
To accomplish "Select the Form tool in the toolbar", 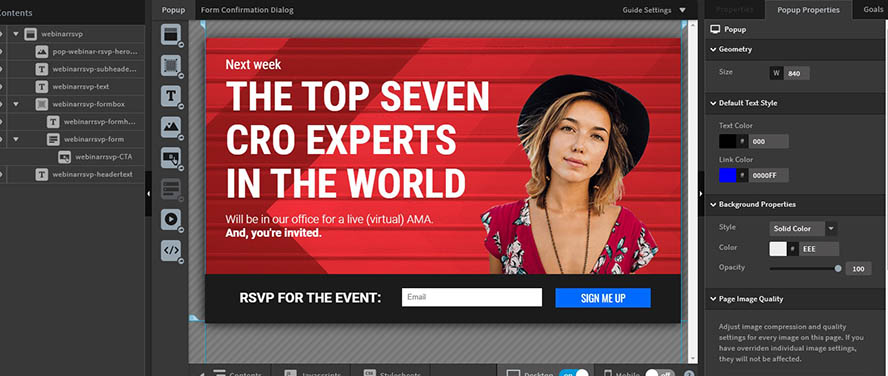I will point(170,189).
